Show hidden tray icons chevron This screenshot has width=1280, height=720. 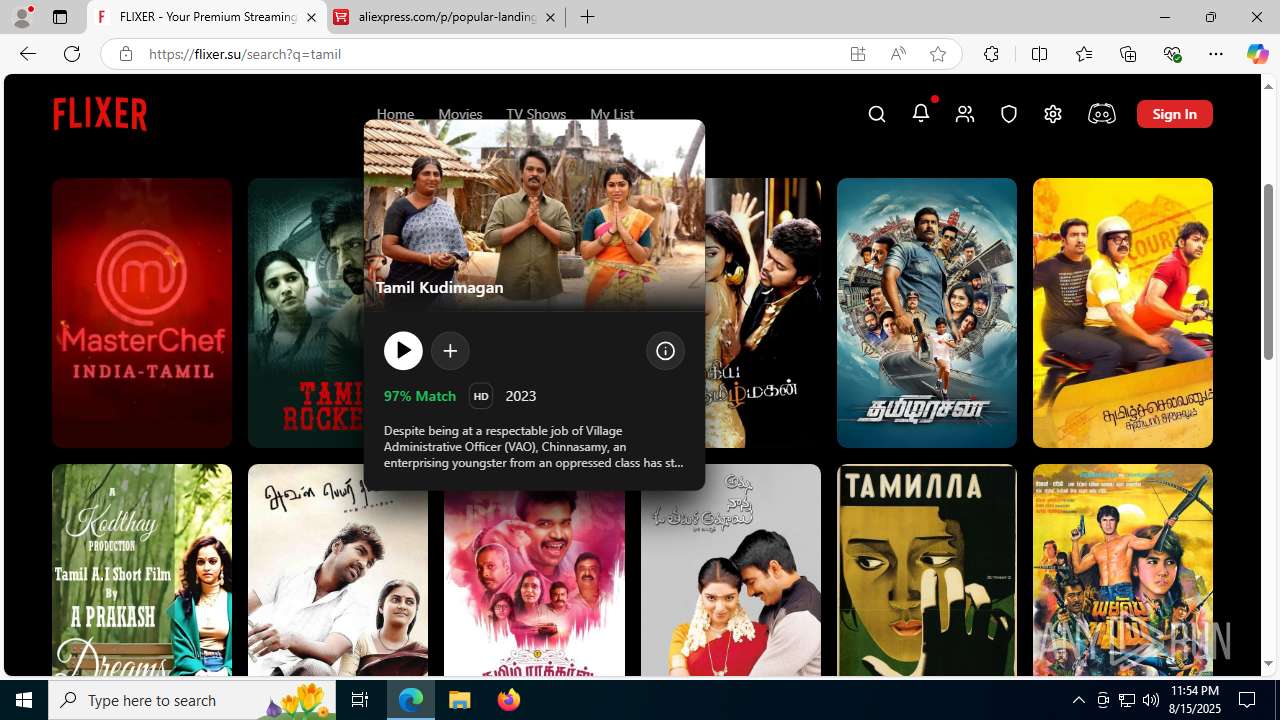point(1079,700)
